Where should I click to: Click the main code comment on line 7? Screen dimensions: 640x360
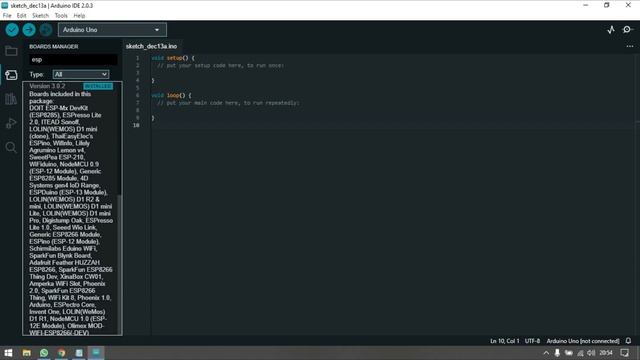pos(228,103)
